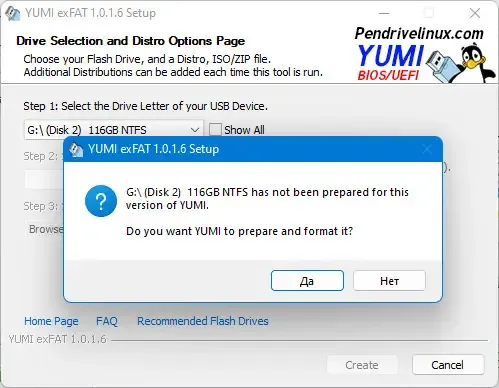Image resolution: width=499 pixels, height=388 pixels.
Task: Confirm formatting with the Да button
Action: (307, 281)
